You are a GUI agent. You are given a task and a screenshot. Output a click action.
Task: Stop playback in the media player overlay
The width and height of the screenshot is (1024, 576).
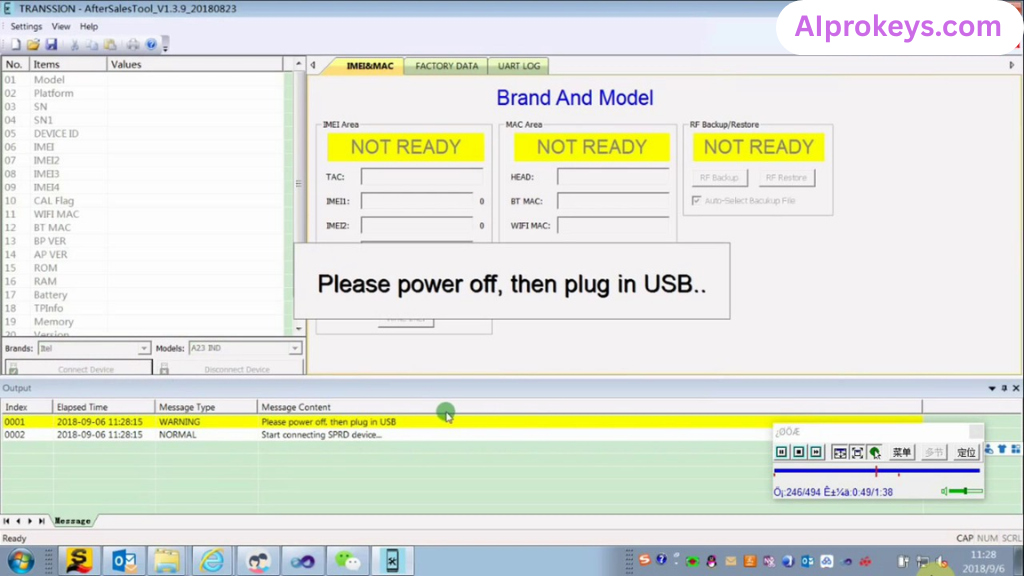tap(799, 451)
